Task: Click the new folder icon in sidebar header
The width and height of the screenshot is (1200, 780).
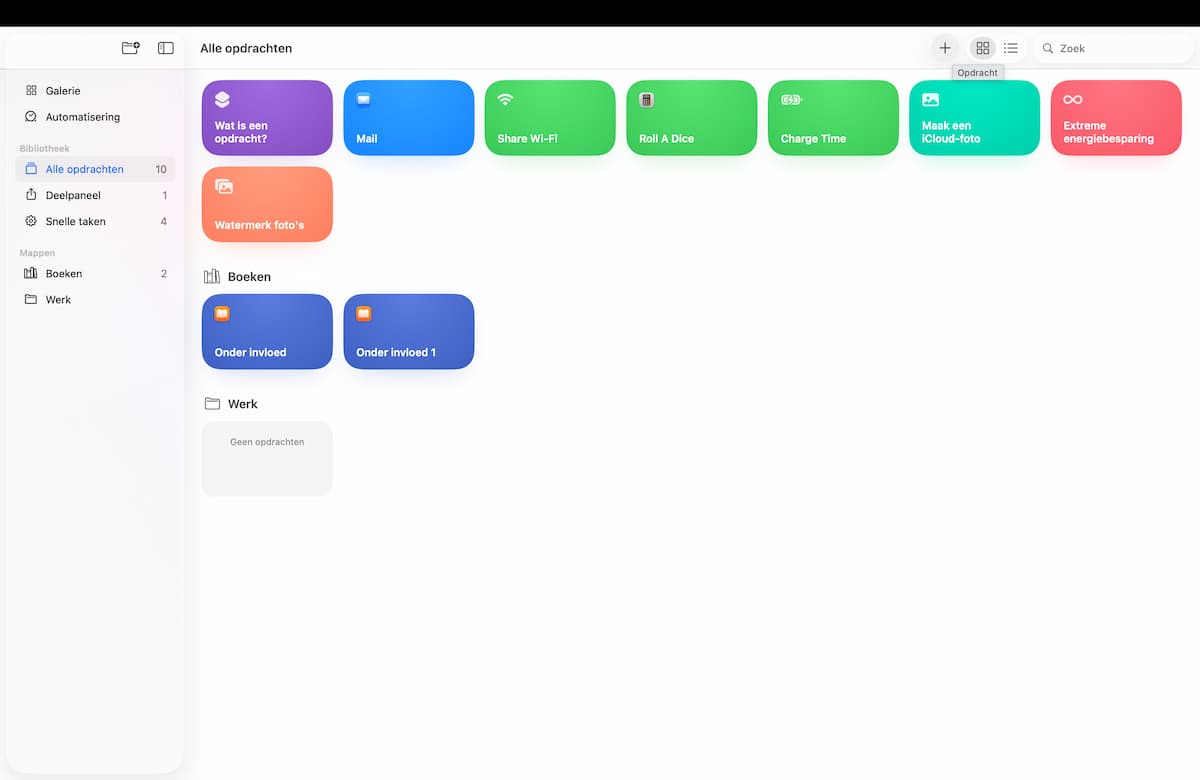Action: tap(130, 48)
